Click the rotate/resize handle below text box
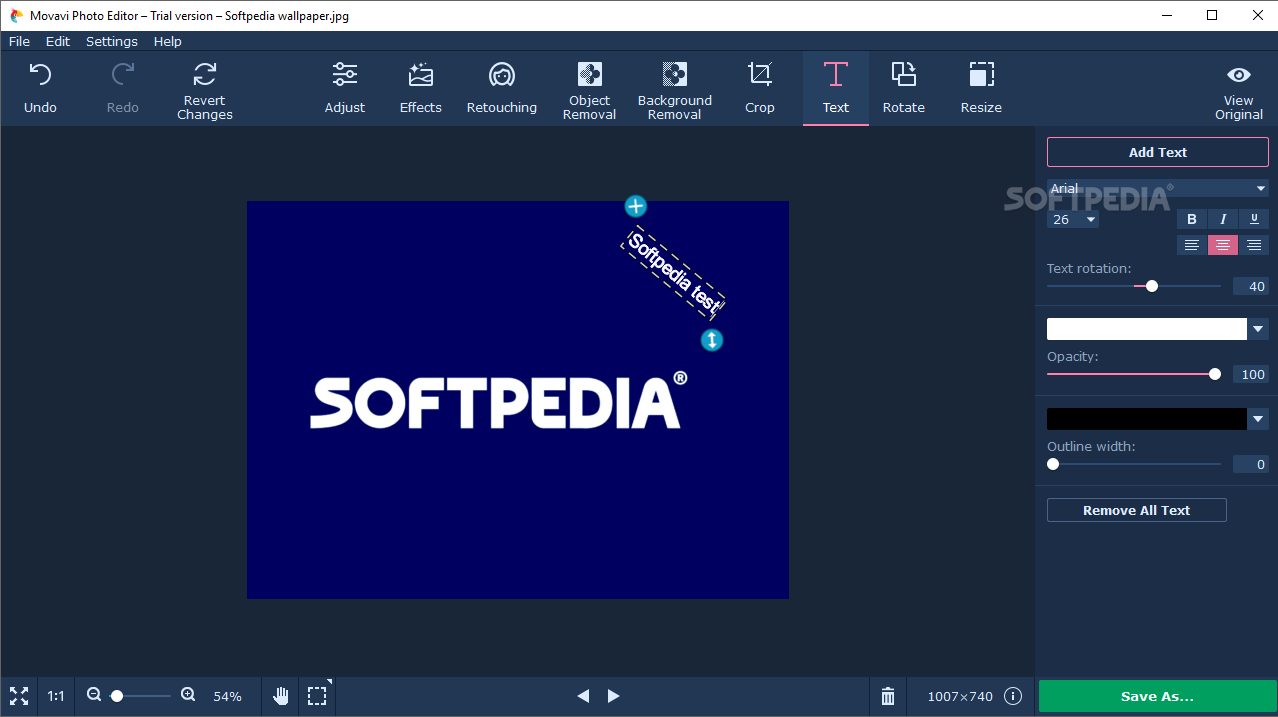 pos(711,340)
